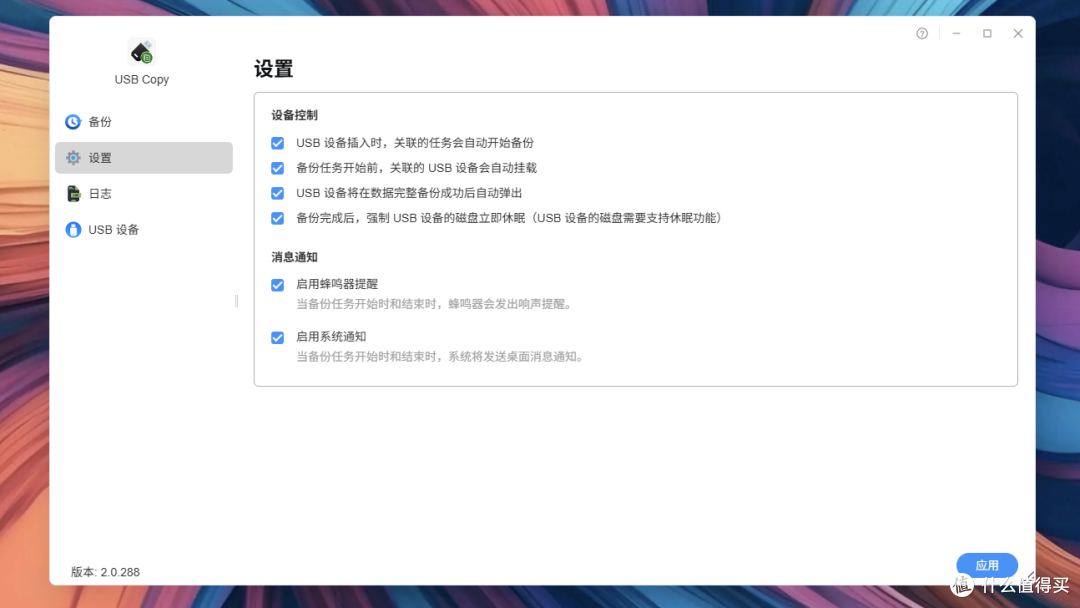Screen dimensions: 1080x608
Task: Click the USB Copy app icon
Action: coord(142,52)
